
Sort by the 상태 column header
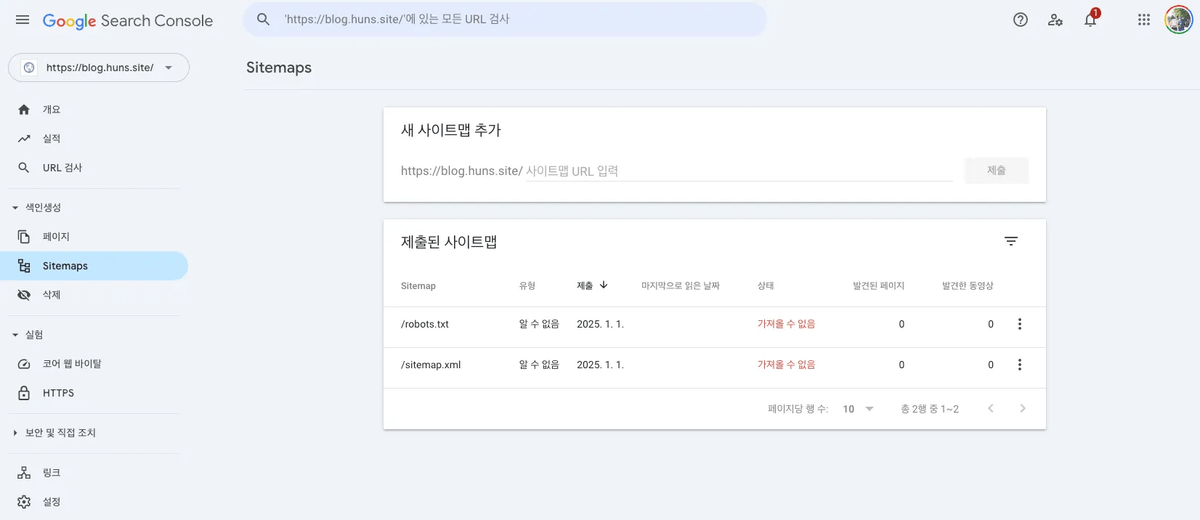pos(766,286)
